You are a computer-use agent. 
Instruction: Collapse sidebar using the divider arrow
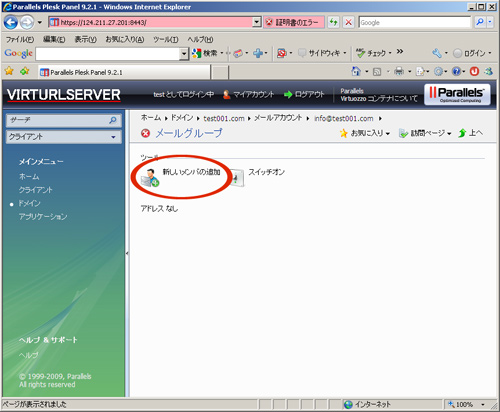coord(127,253)
